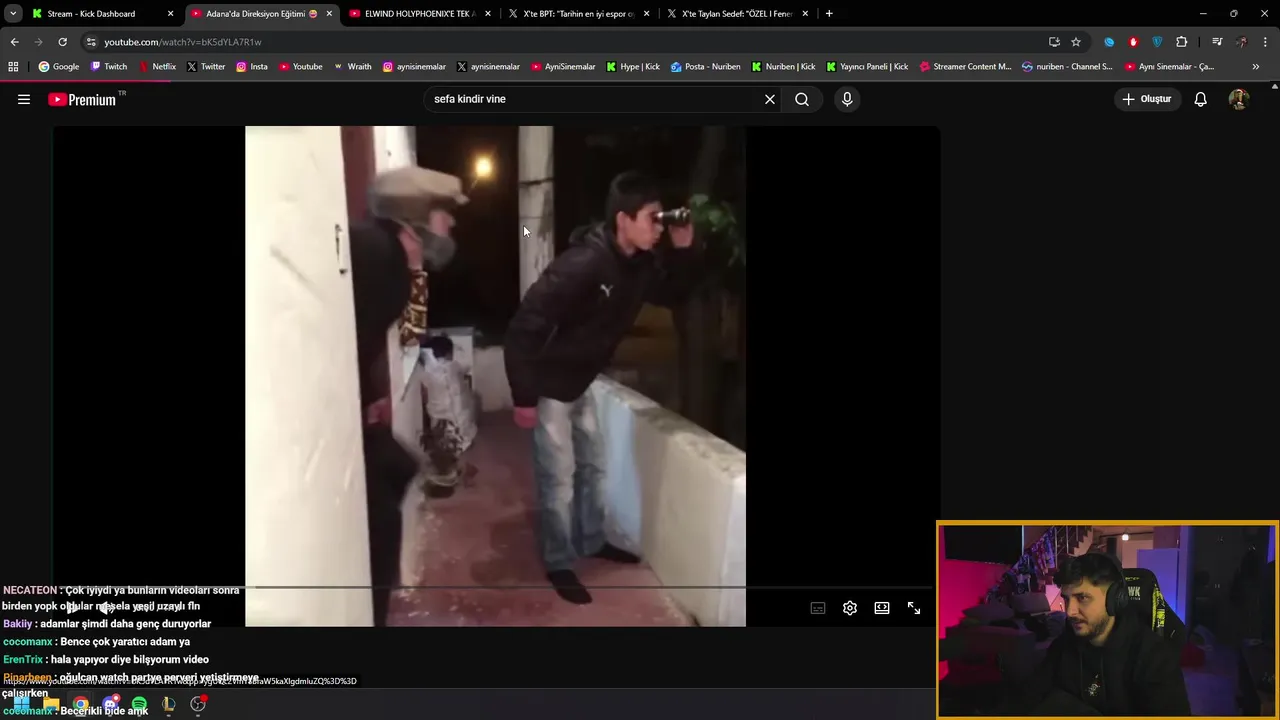Open the Hype | Kick bookmark
1280x720 pixels.
(632, 67)
